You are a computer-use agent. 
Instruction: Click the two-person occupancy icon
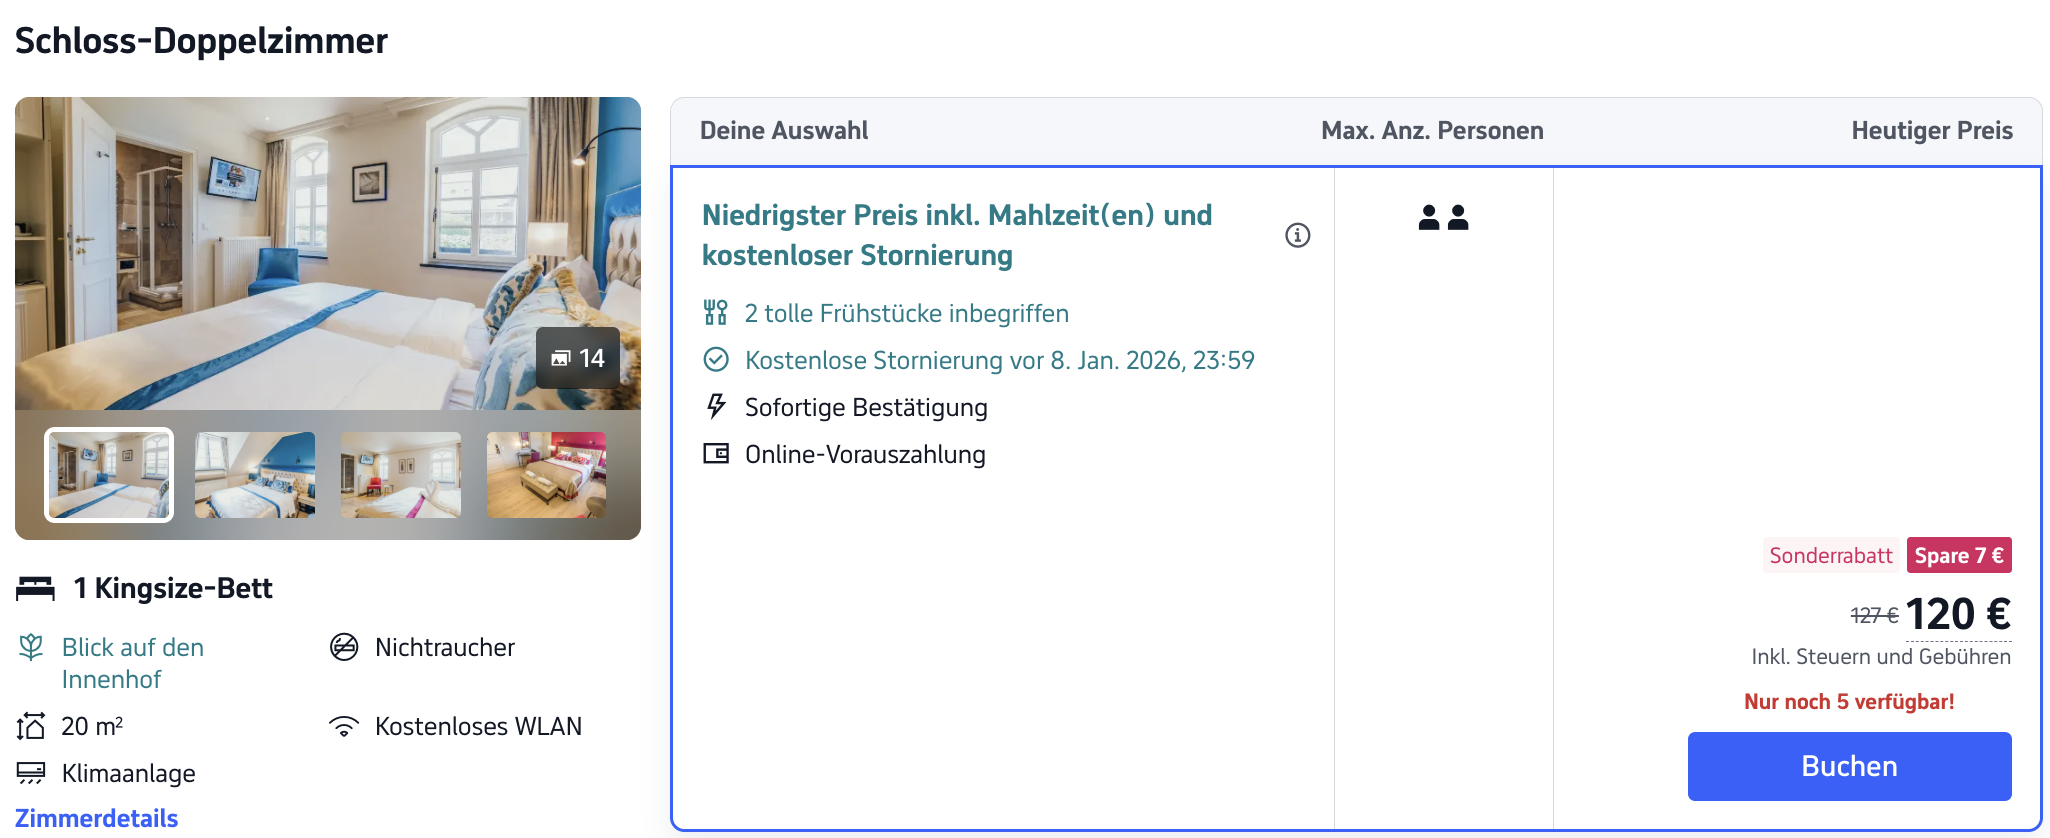click(x=1443, y=217)
